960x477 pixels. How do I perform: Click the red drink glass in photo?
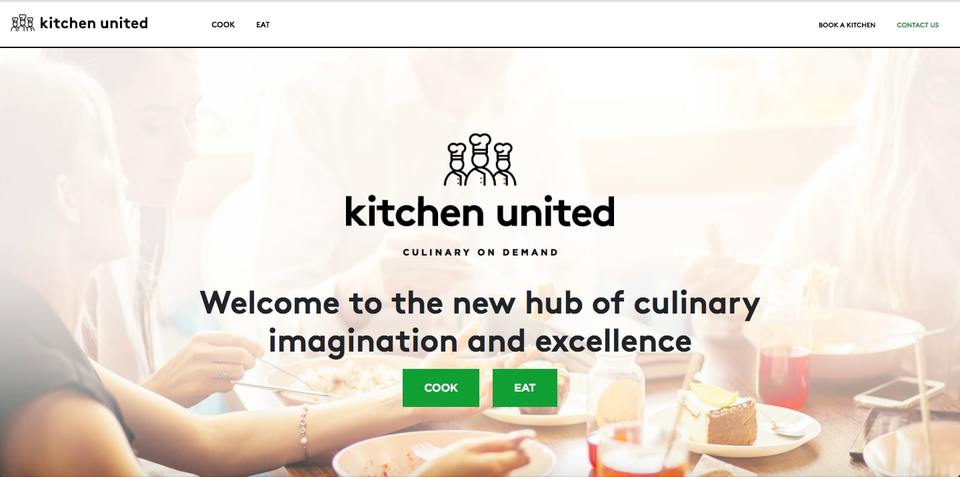coord(784,375)
